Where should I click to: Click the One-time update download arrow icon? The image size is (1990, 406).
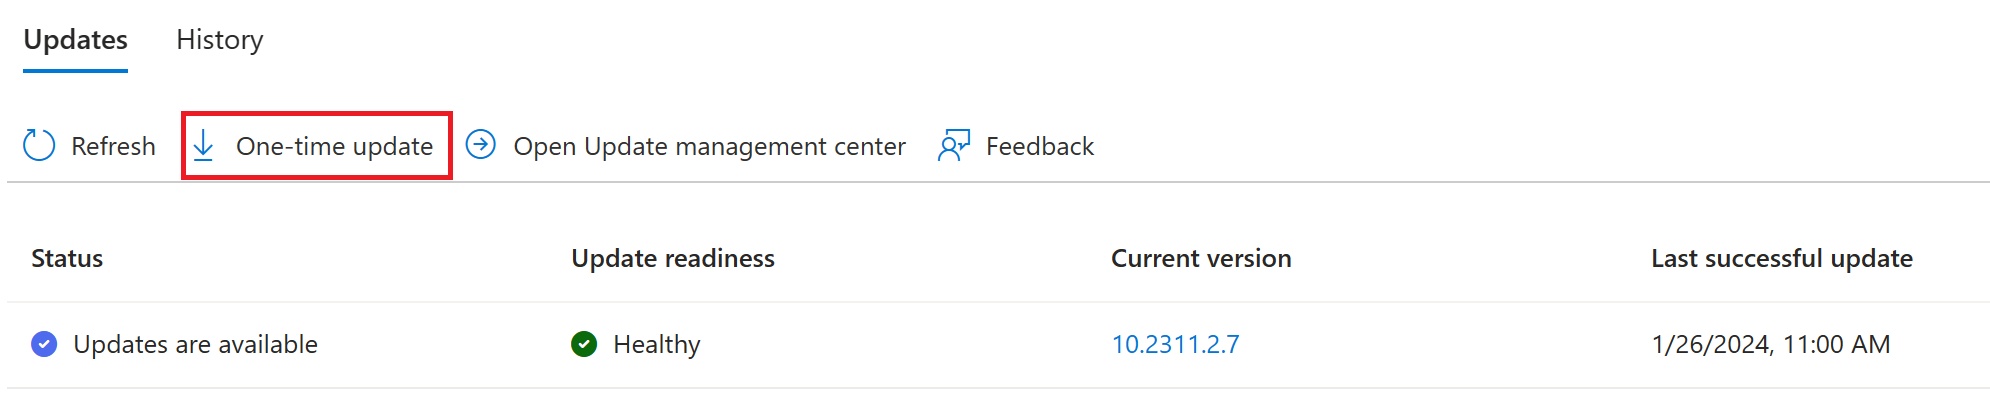pyautogui.click(x=204, y=145)
